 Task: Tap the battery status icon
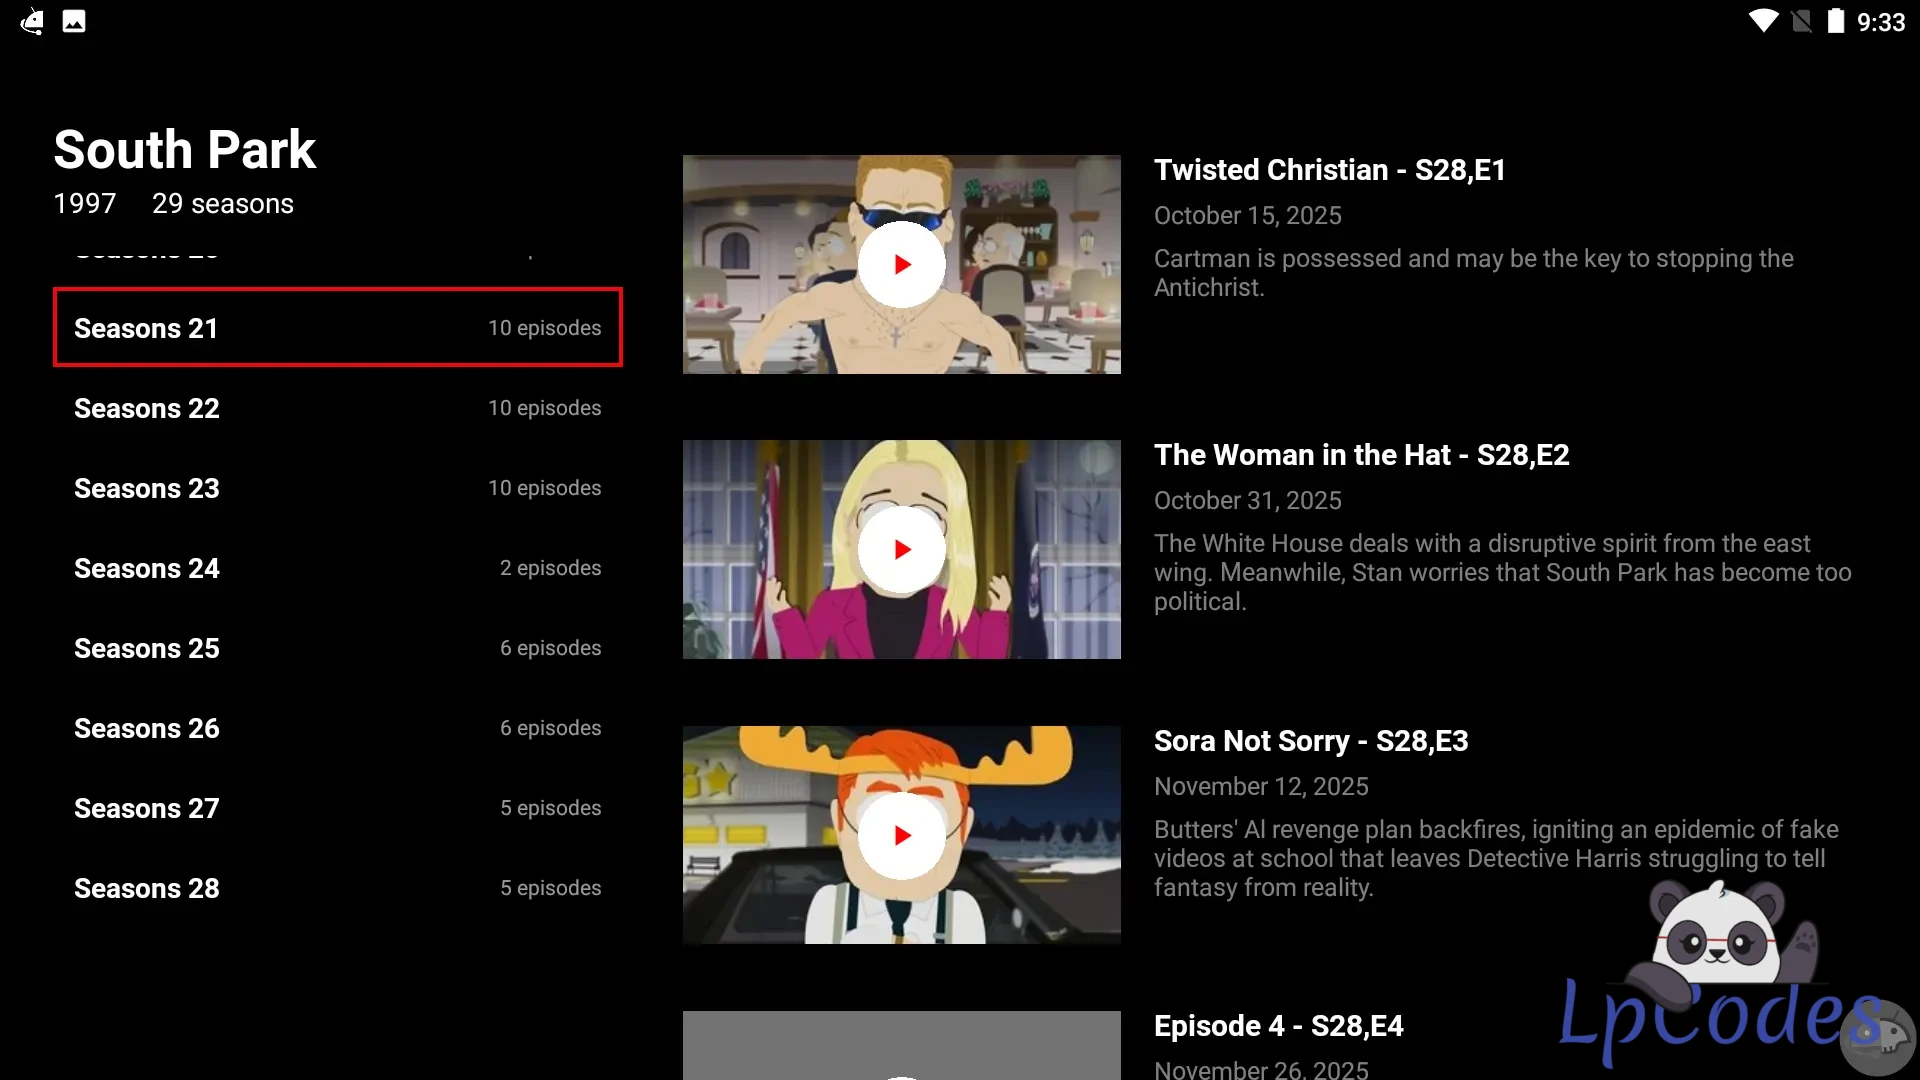[1836, 21]
